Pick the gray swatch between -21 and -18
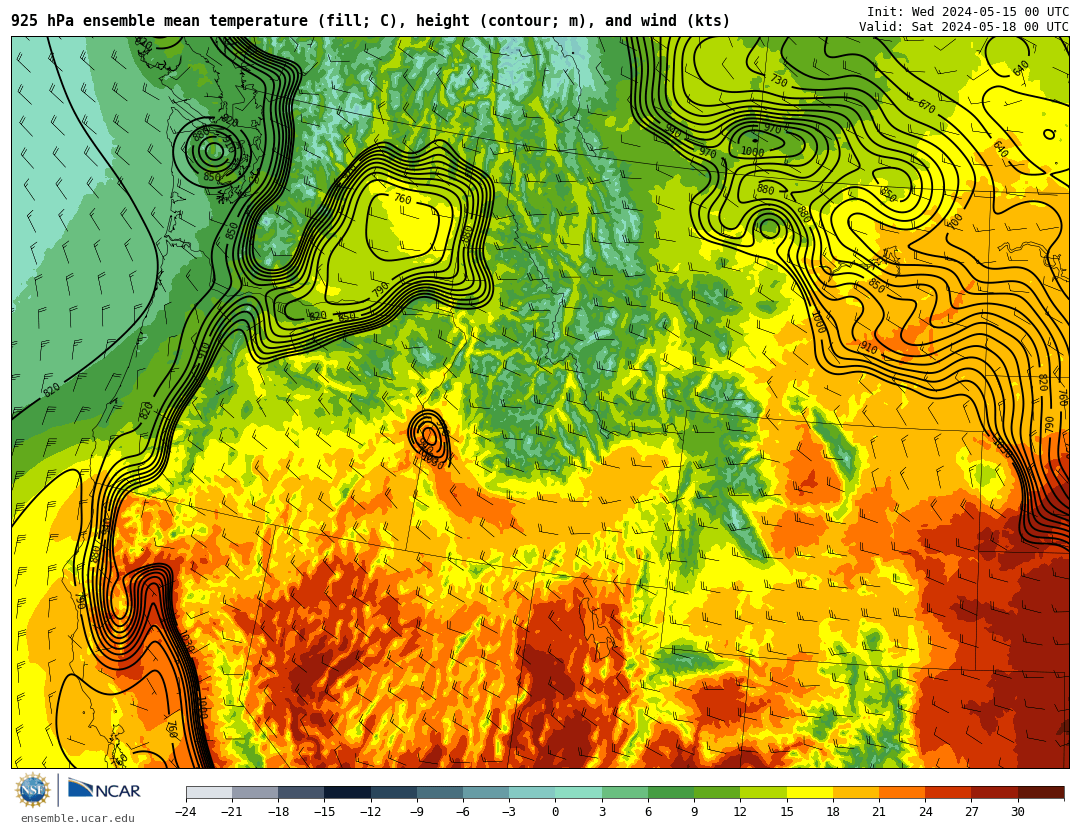1080x831 pixels. click(255, 792)
